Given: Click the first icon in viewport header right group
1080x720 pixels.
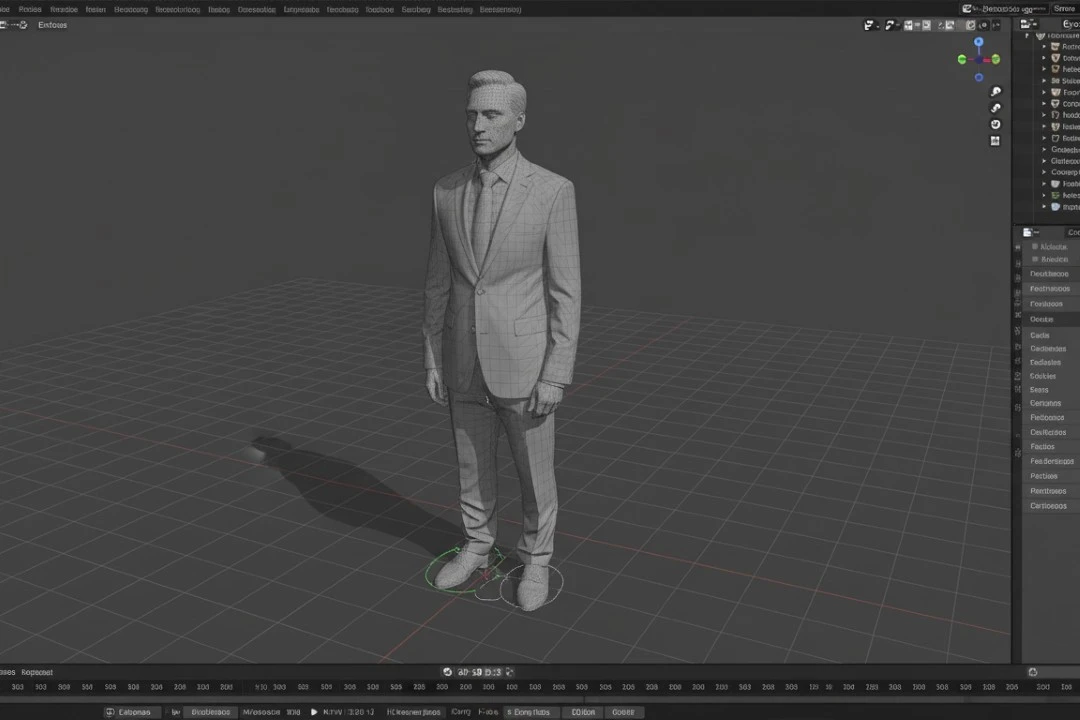Looking at the screenshot, I should pos(869,25).
